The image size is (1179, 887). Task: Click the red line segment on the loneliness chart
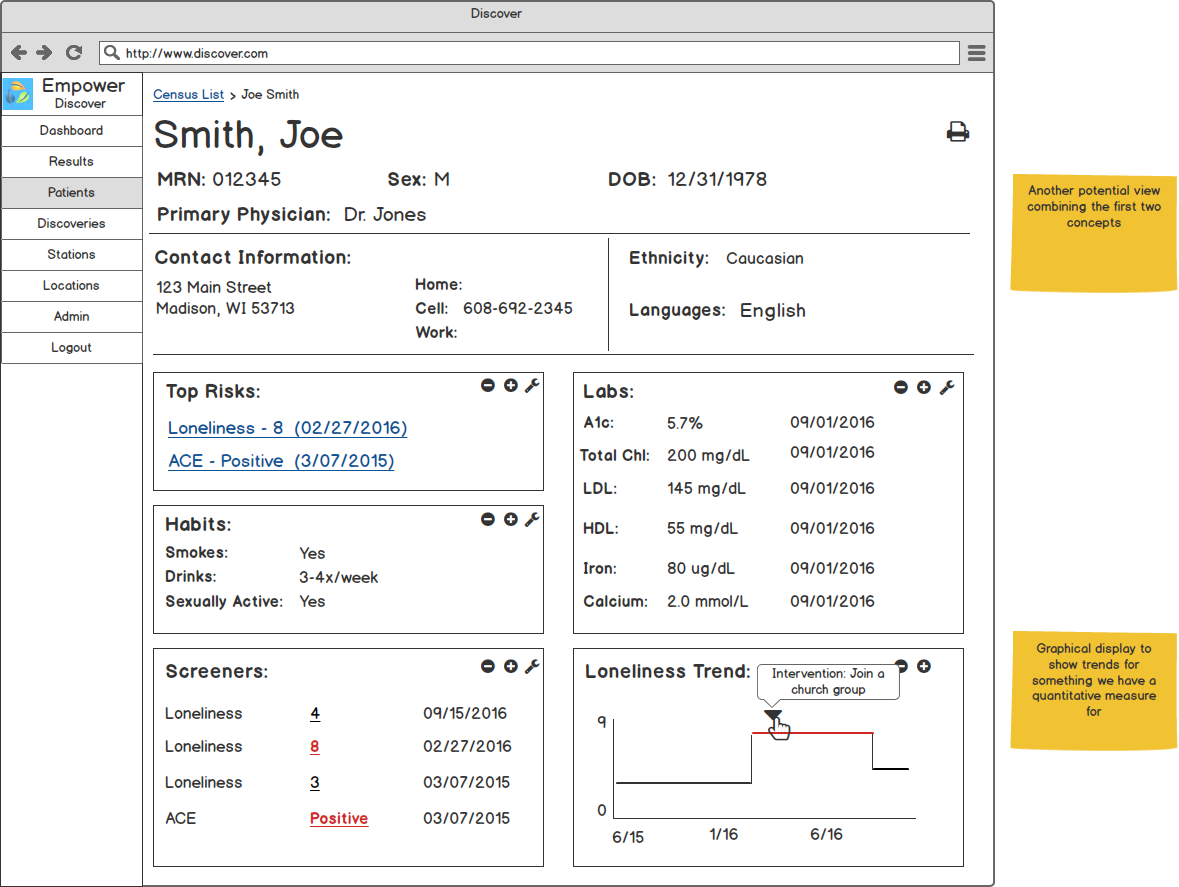click(812, 733)
